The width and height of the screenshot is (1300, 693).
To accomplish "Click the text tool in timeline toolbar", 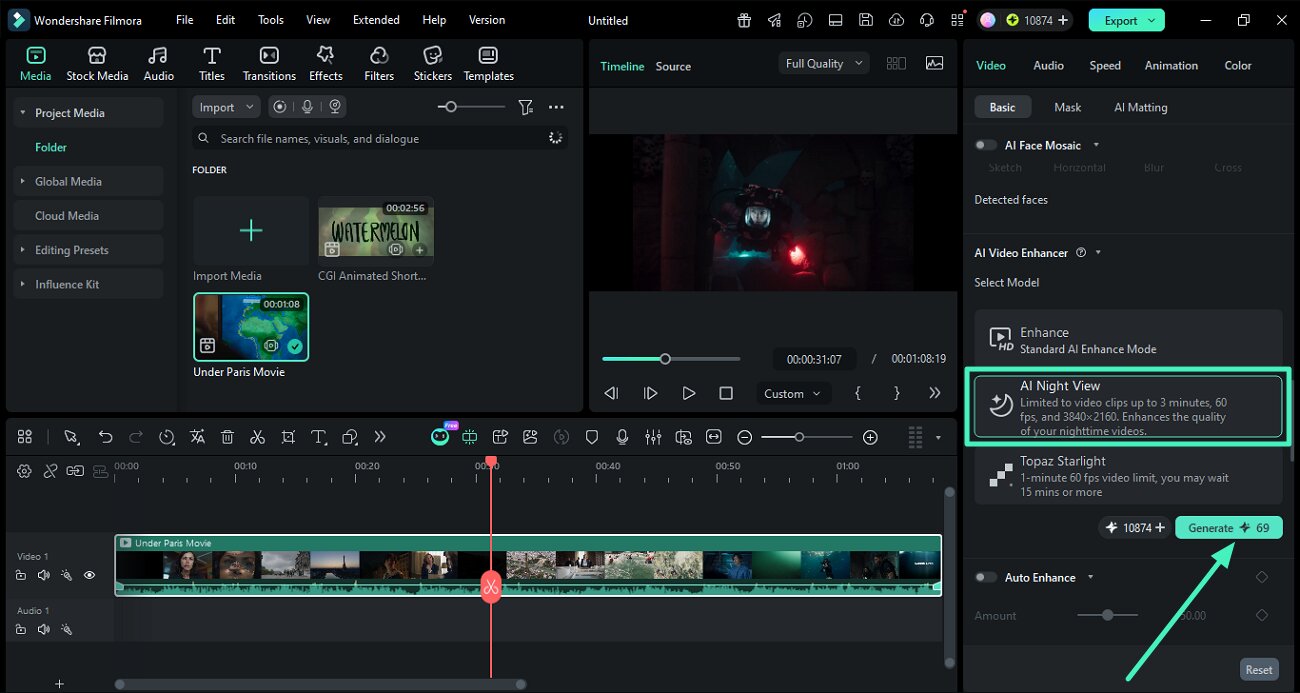I will point(318,437).
